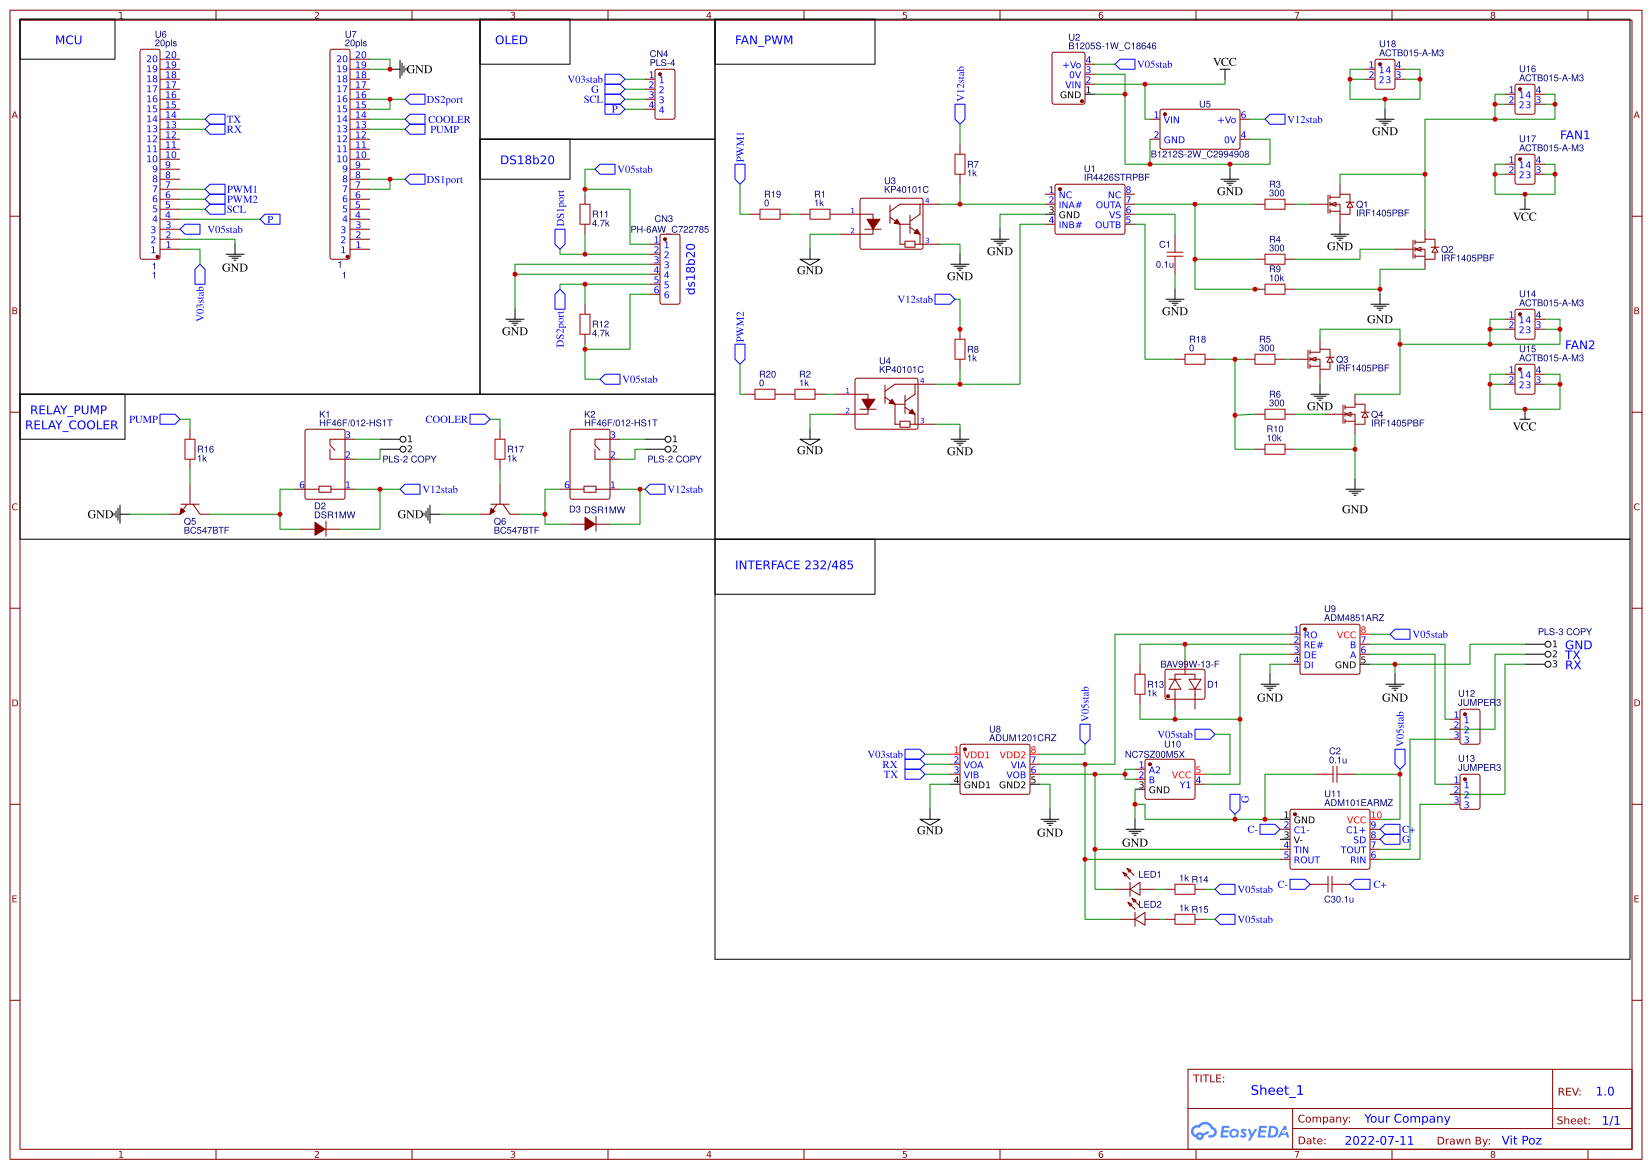Image resolution: width=1652 pixels, height=1170 pixels.
Task: Click the D3 DSR1MW diode symbol
Action: coord(589,524)
